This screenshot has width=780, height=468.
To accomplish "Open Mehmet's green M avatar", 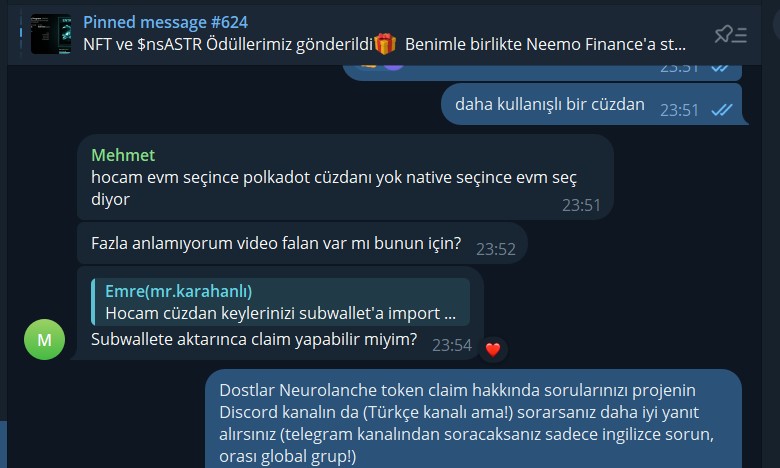I will [x=44, y=339].
